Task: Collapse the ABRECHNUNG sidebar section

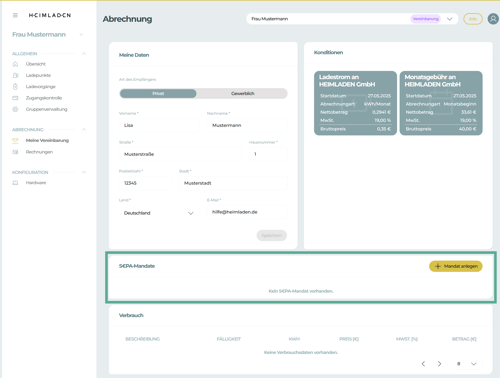Action: 84,129
